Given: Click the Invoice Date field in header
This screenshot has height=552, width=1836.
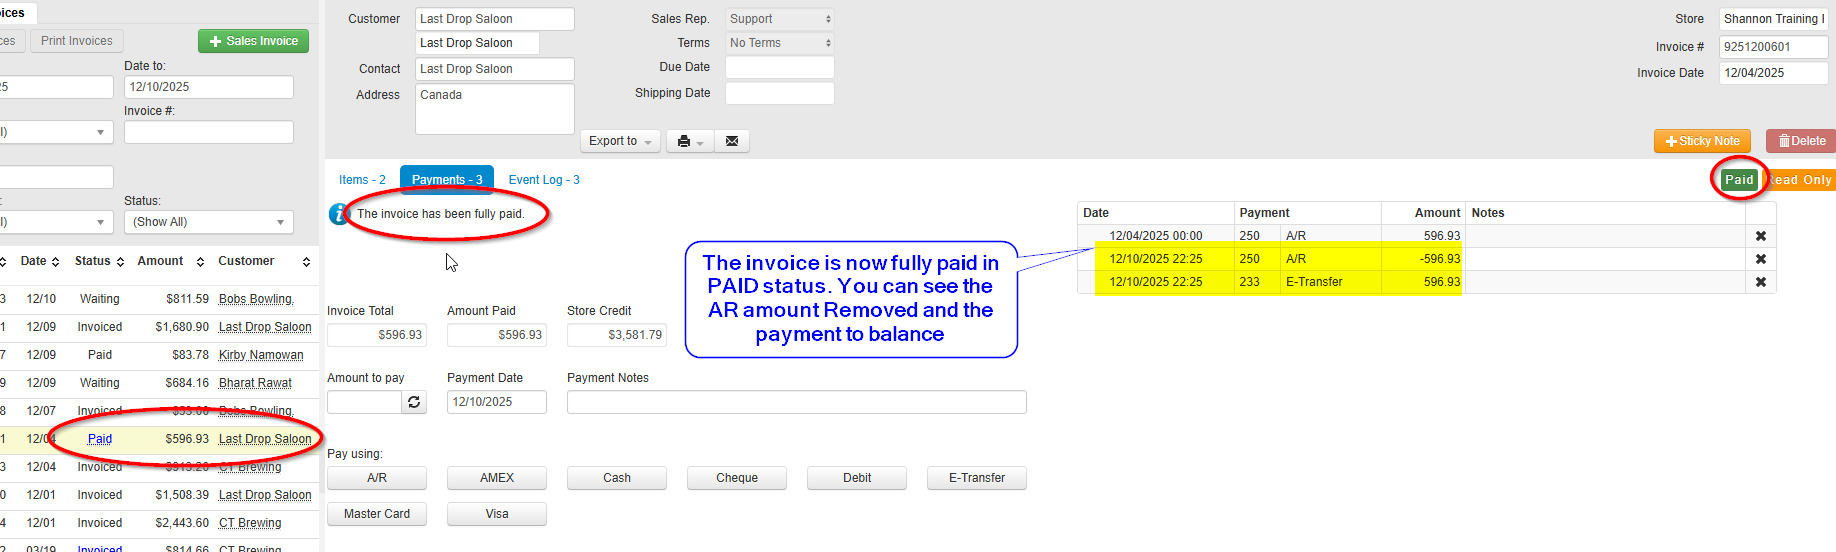Looking at the screenshot, I should (1774, 73).
